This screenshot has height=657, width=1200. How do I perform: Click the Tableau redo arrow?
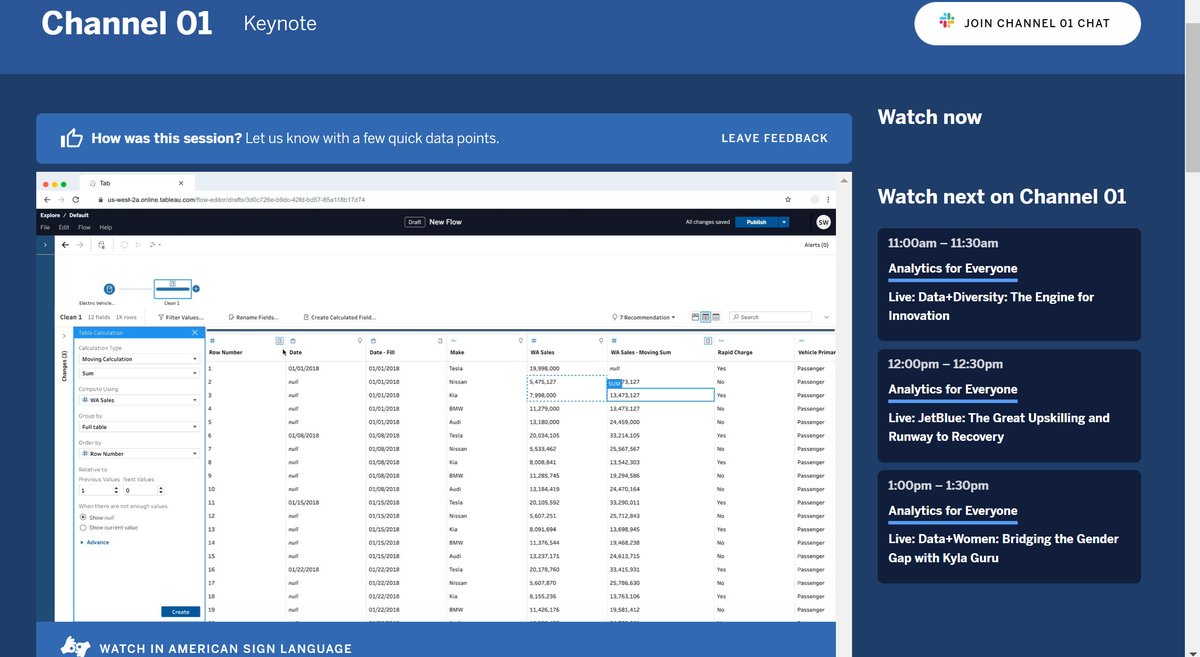click(82, 244)
